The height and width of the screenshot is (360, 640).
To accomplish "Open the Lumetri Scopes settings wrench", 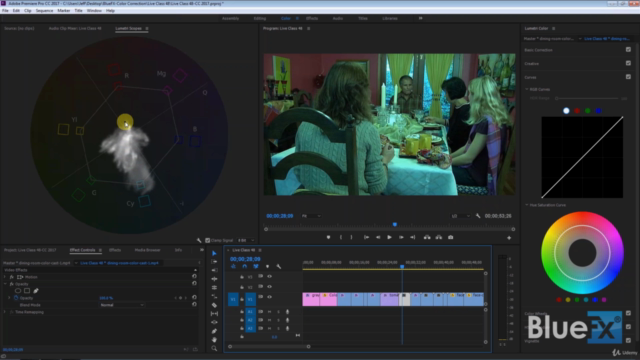I will coord(199,240).
